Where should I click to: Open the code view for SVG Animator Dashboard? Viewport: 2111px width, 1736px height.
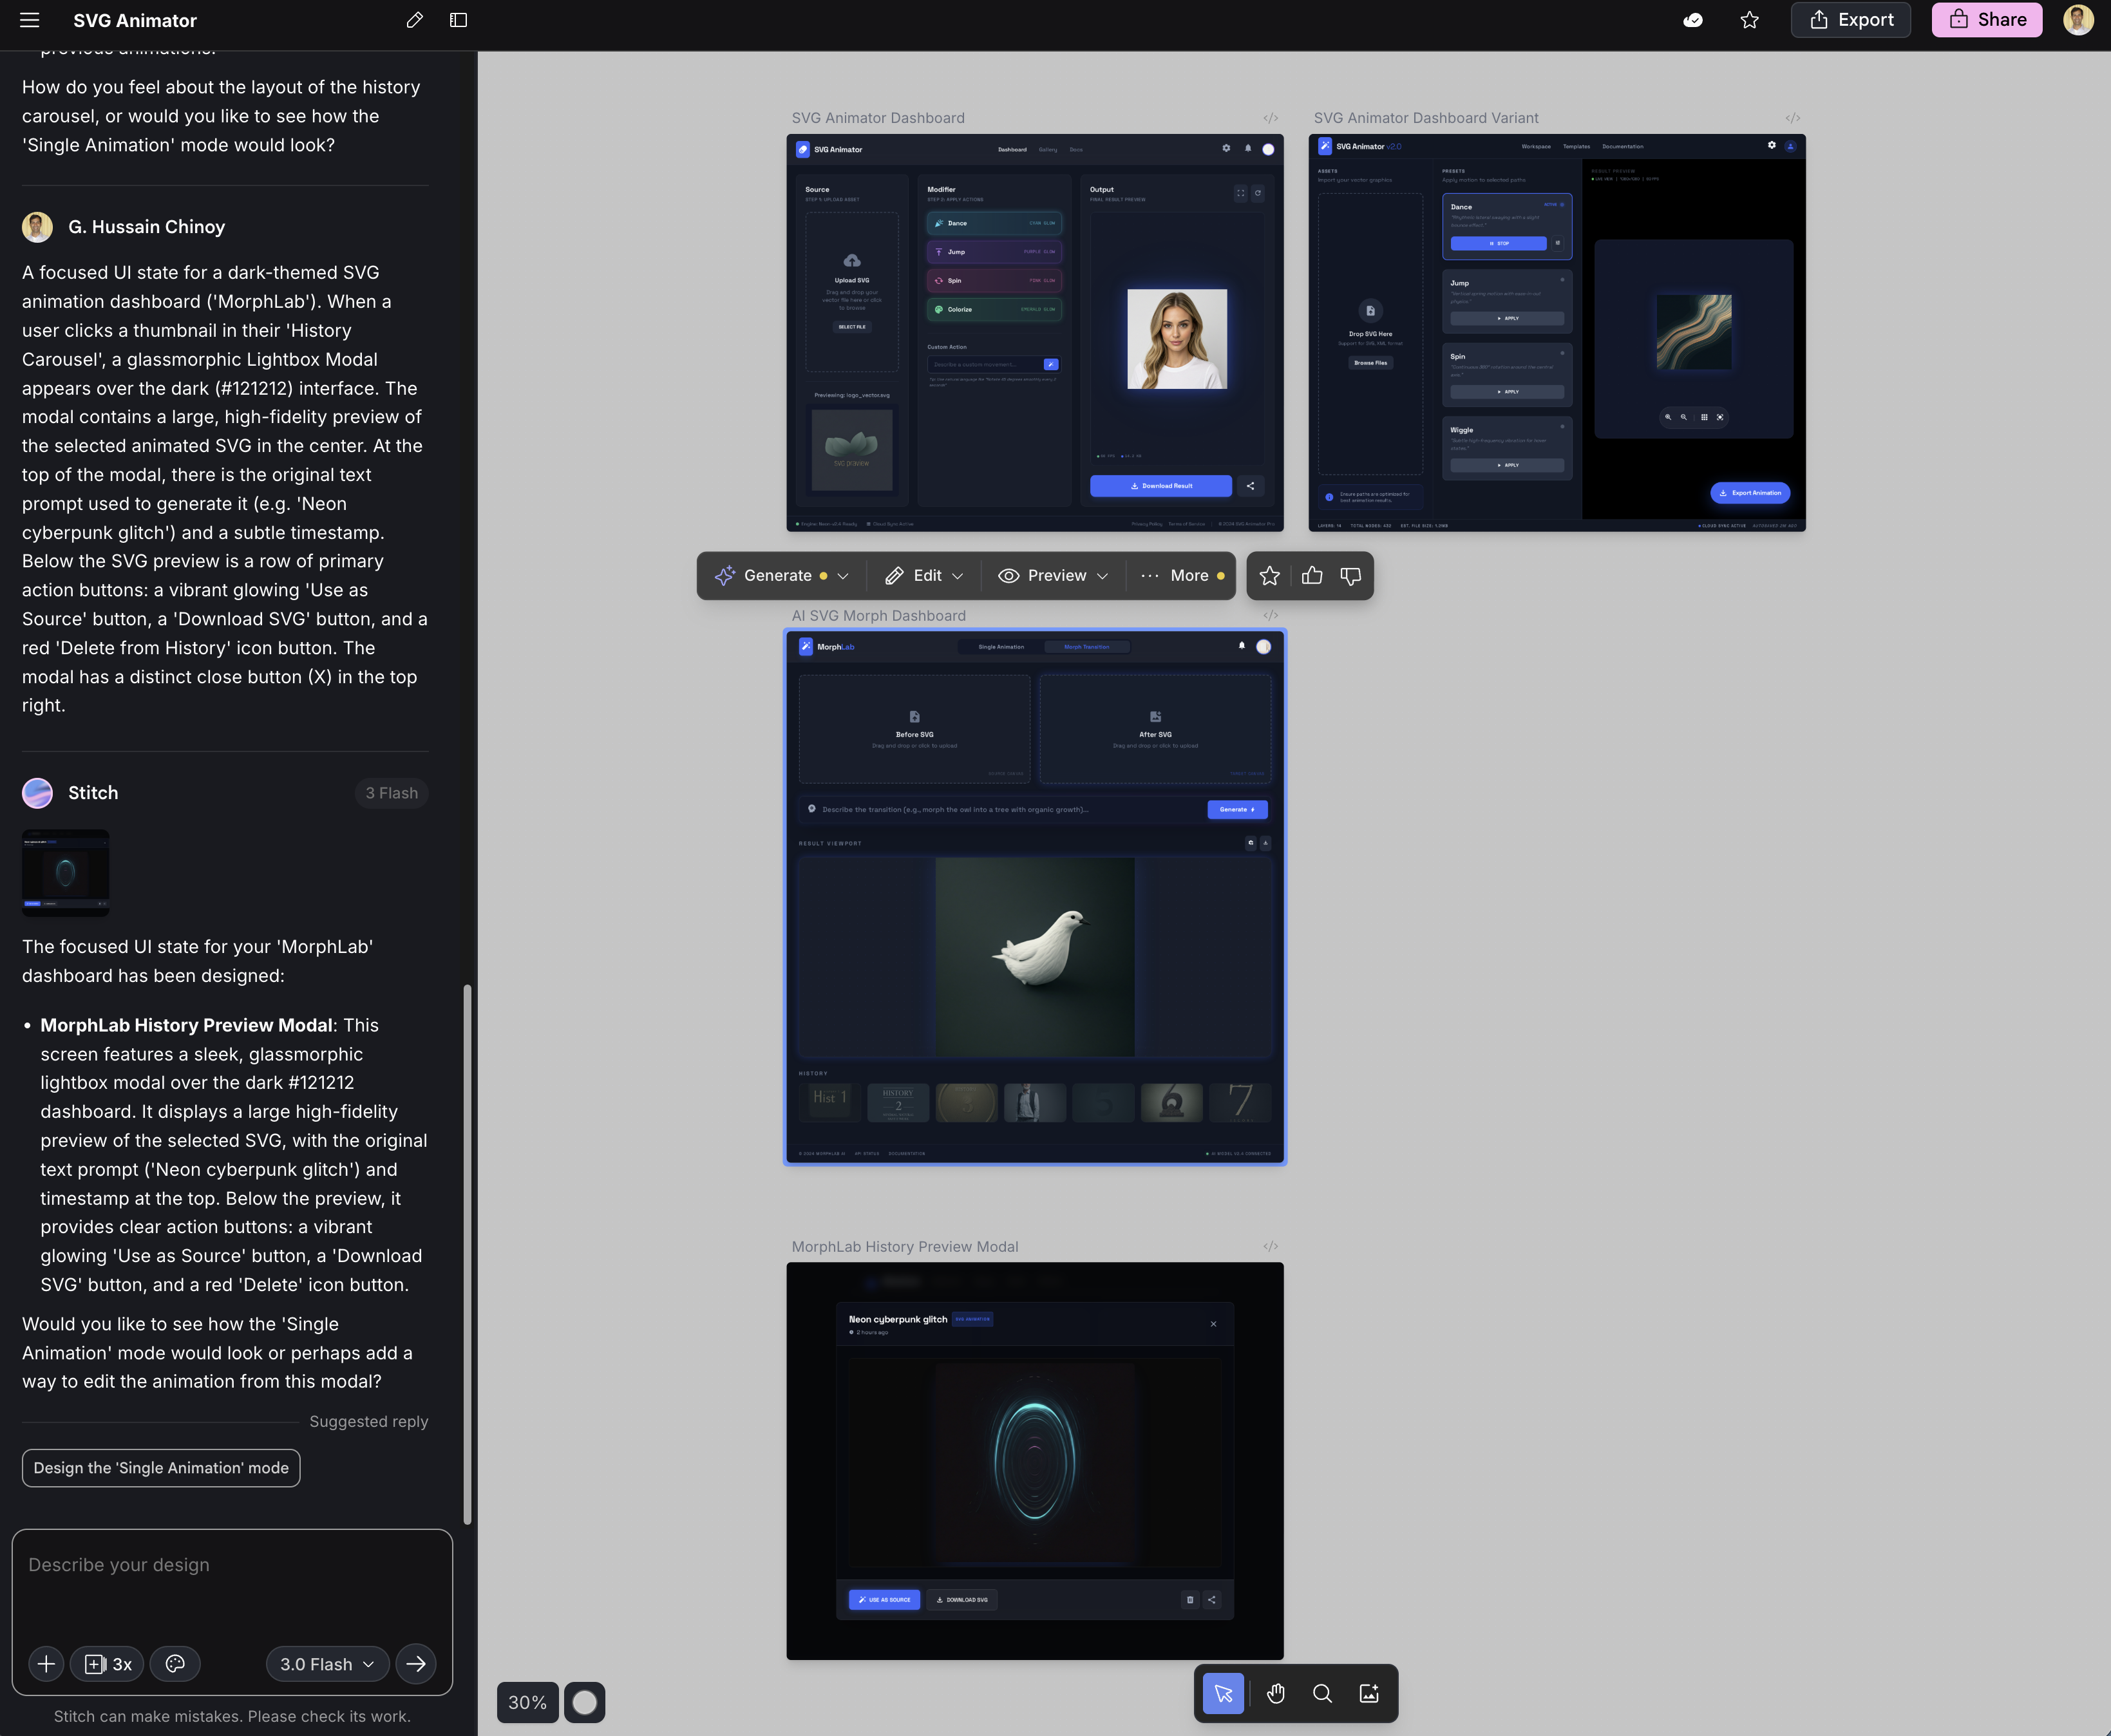pos(1270,117)
